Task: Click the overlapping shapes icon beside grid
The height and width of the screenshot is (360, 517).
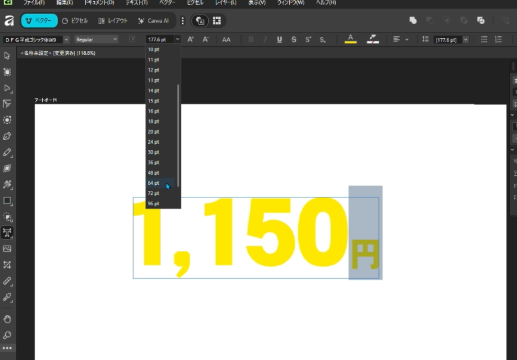Action: (200, 21)
